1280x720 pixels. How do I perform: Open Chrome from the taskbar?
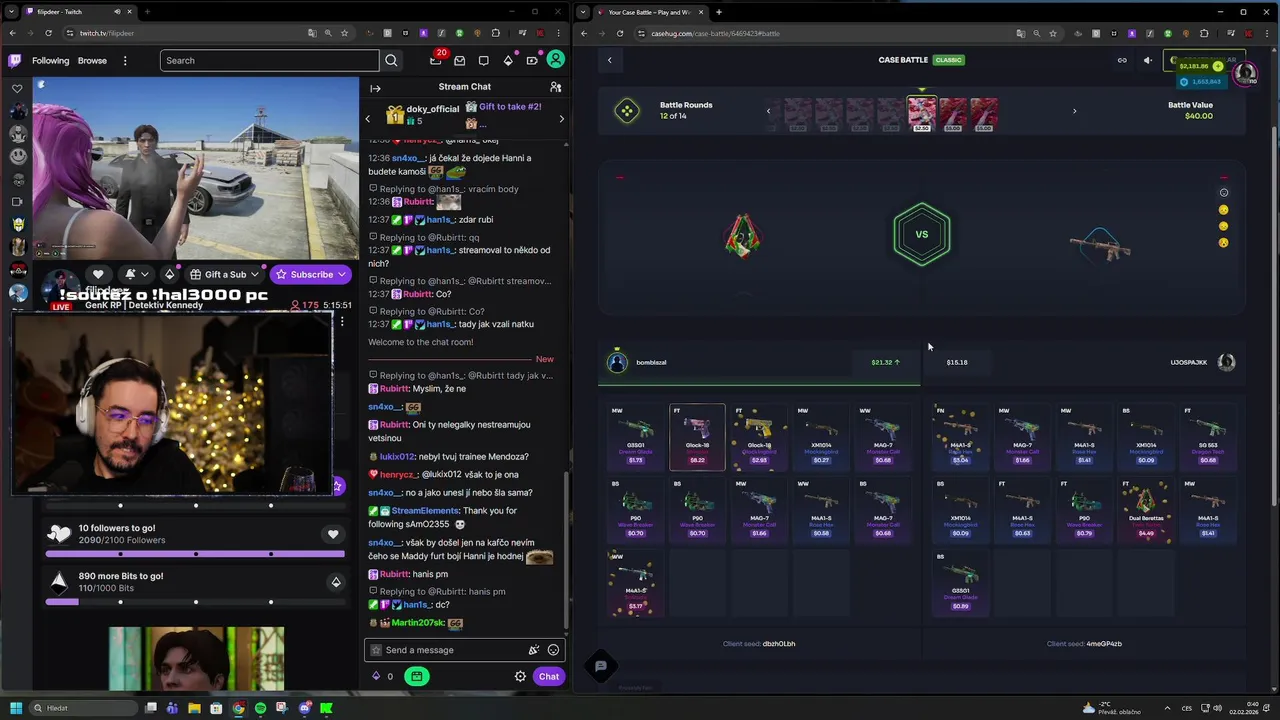click(238, 708)
